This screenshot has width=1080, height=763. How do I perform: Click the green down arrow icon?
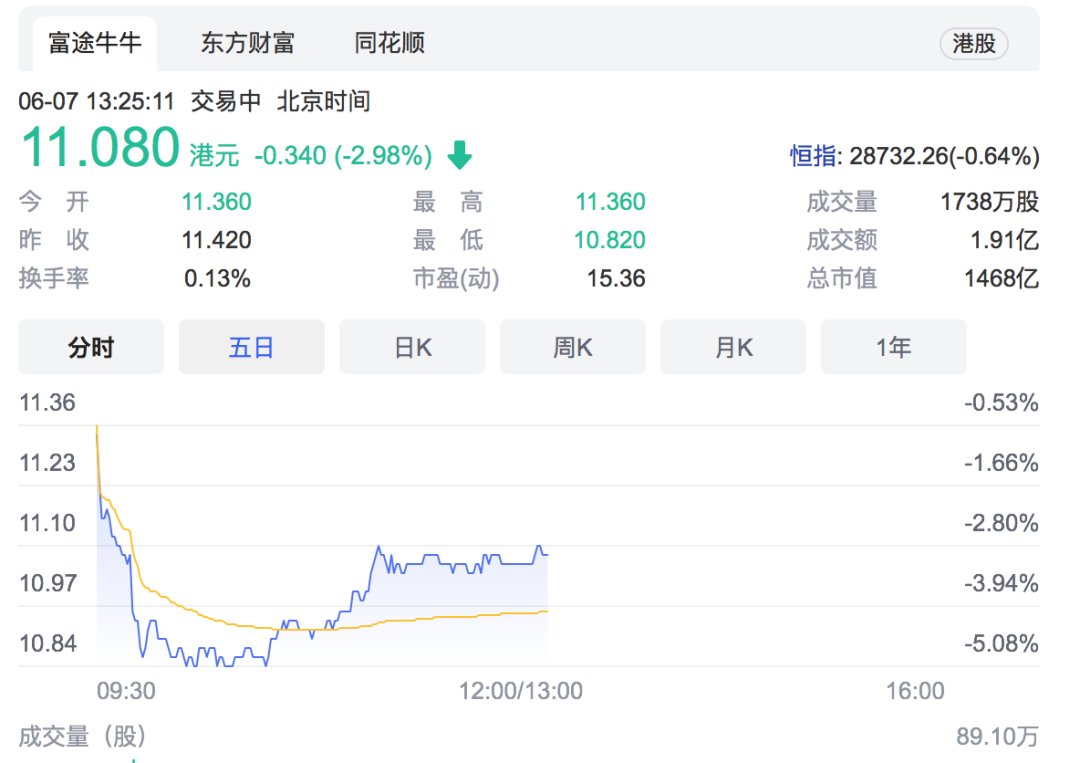[x=459, y=155]
